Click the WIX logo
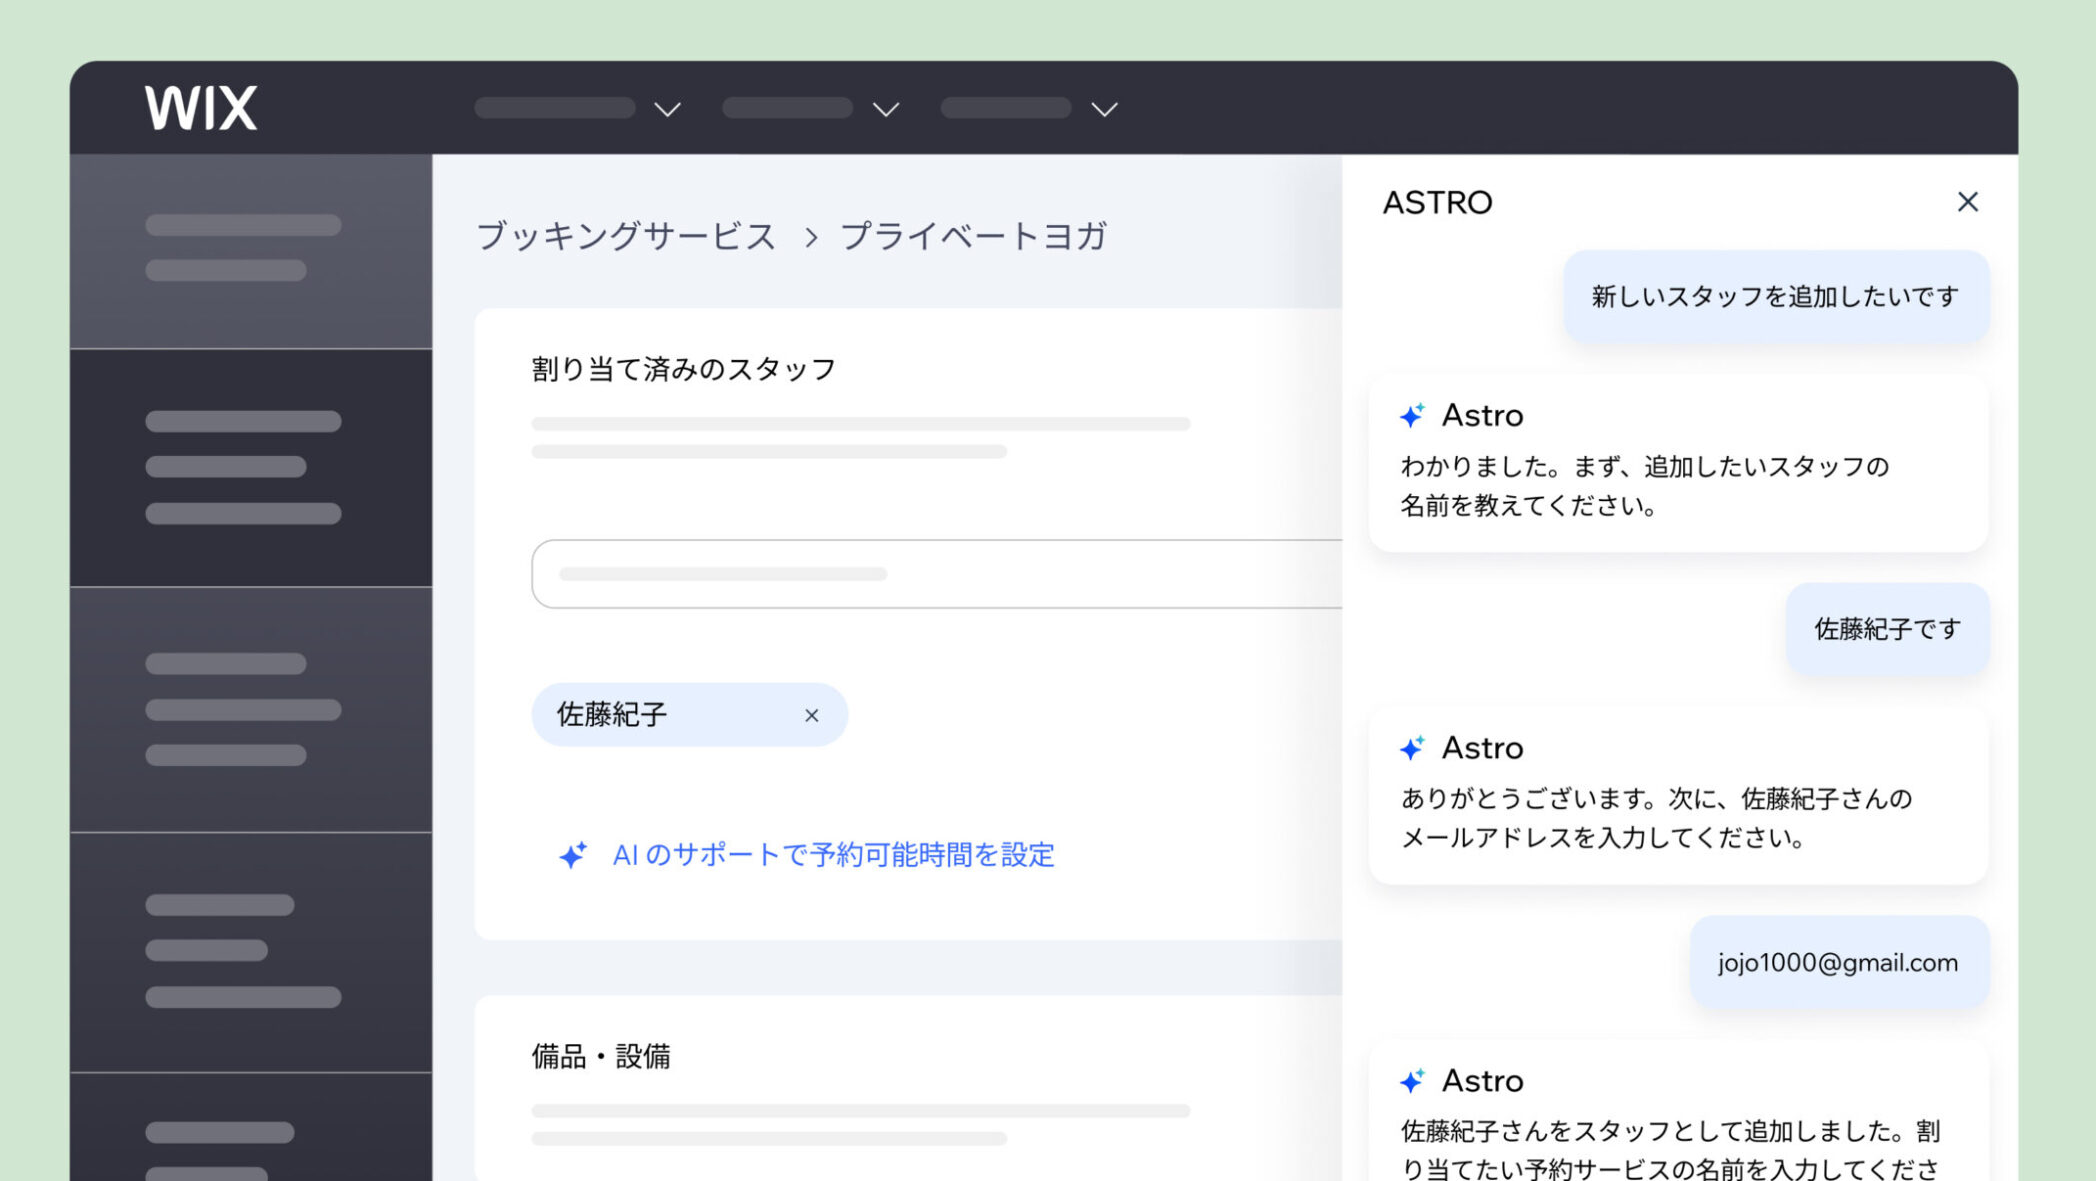2096x1181 pixels. tap(201, 108)
